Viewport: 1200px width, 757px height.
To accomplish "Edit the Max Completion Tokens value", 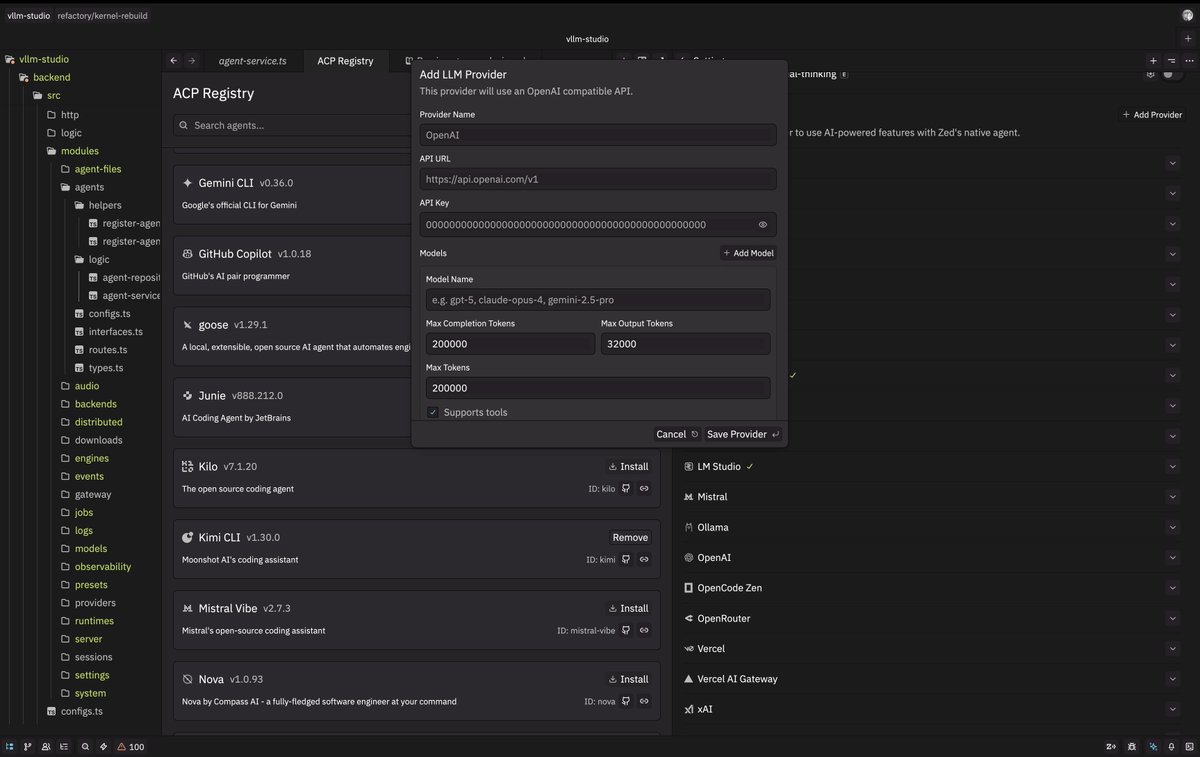I will coord(510,344).
